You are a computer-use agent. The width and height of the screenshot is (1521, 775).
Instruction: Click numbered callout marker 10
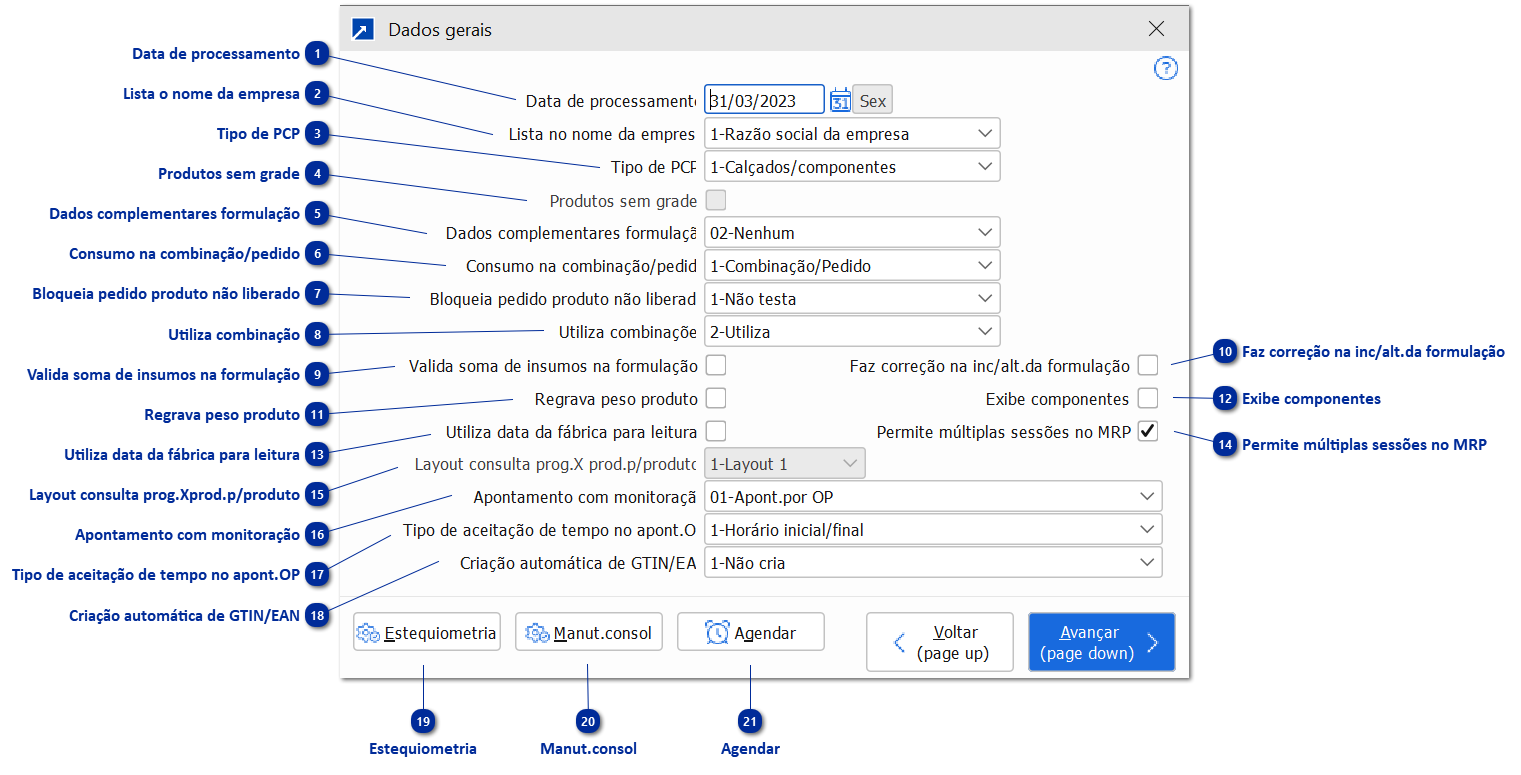pyautogui.click(x=1225, y=352)
